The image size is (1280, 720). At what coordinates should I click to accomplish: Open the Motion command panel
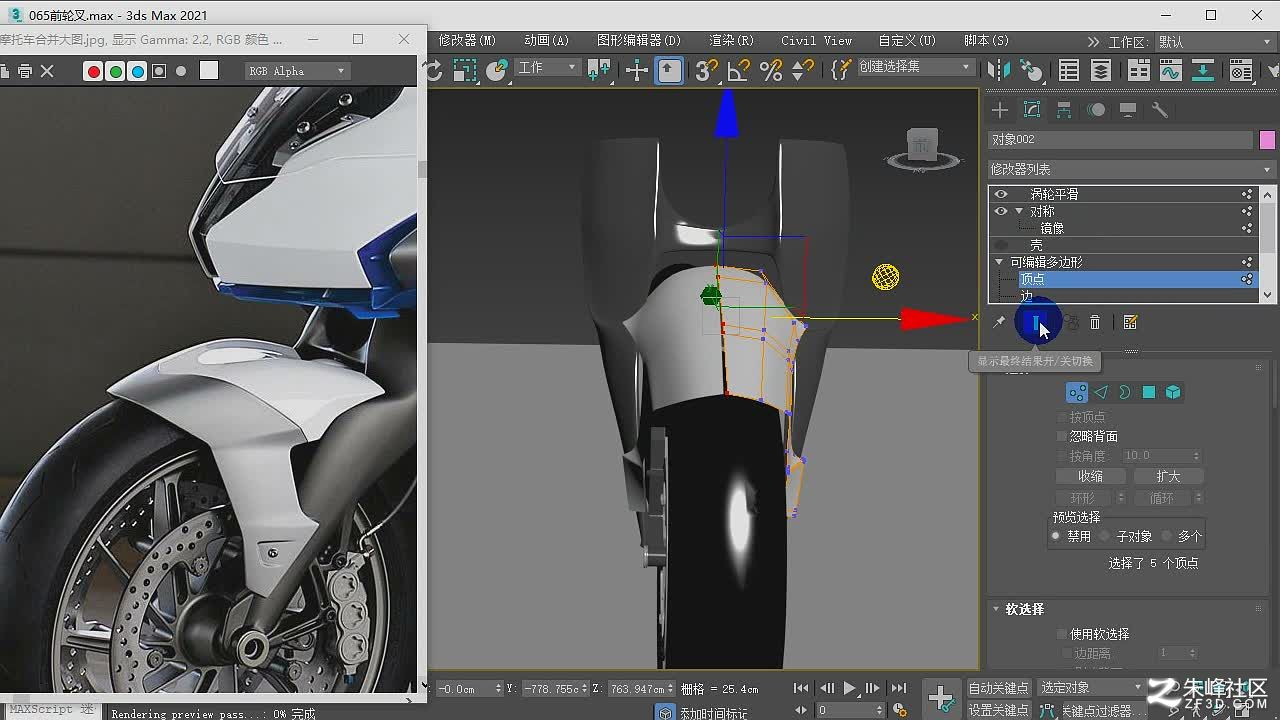point(1096,110)
